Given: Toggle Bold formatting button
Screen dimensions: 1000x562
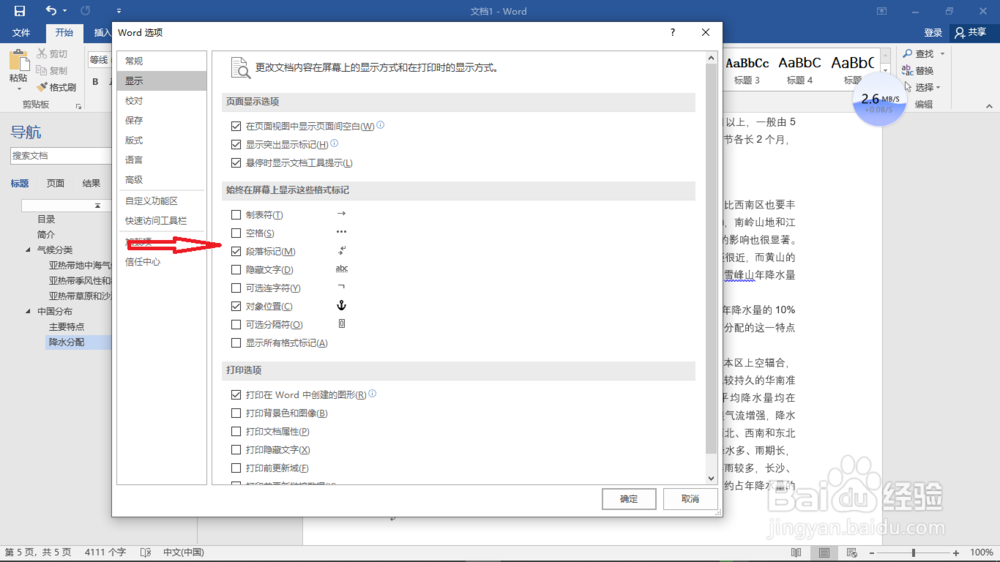Looking at the screenshot, I should click(x=96, y=82).
